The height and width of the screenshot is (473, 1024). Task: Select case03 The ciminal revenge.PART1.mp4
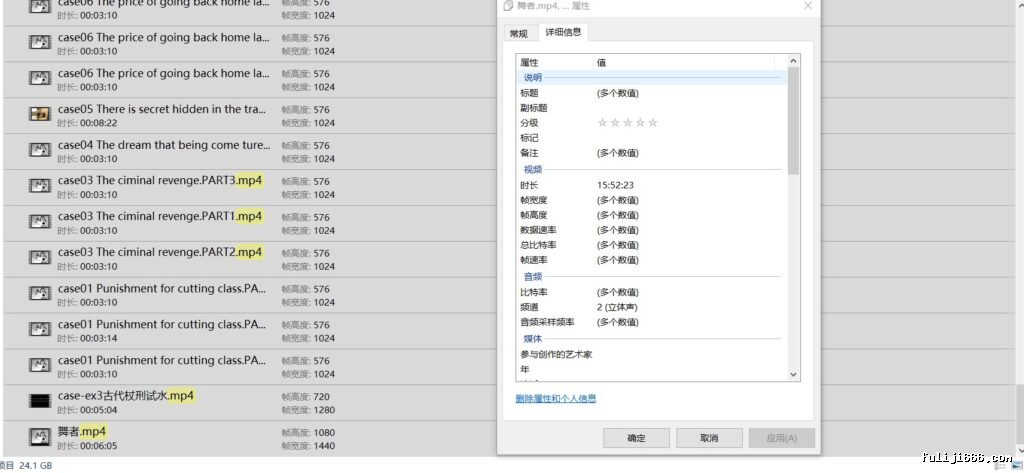click(160, 216)
